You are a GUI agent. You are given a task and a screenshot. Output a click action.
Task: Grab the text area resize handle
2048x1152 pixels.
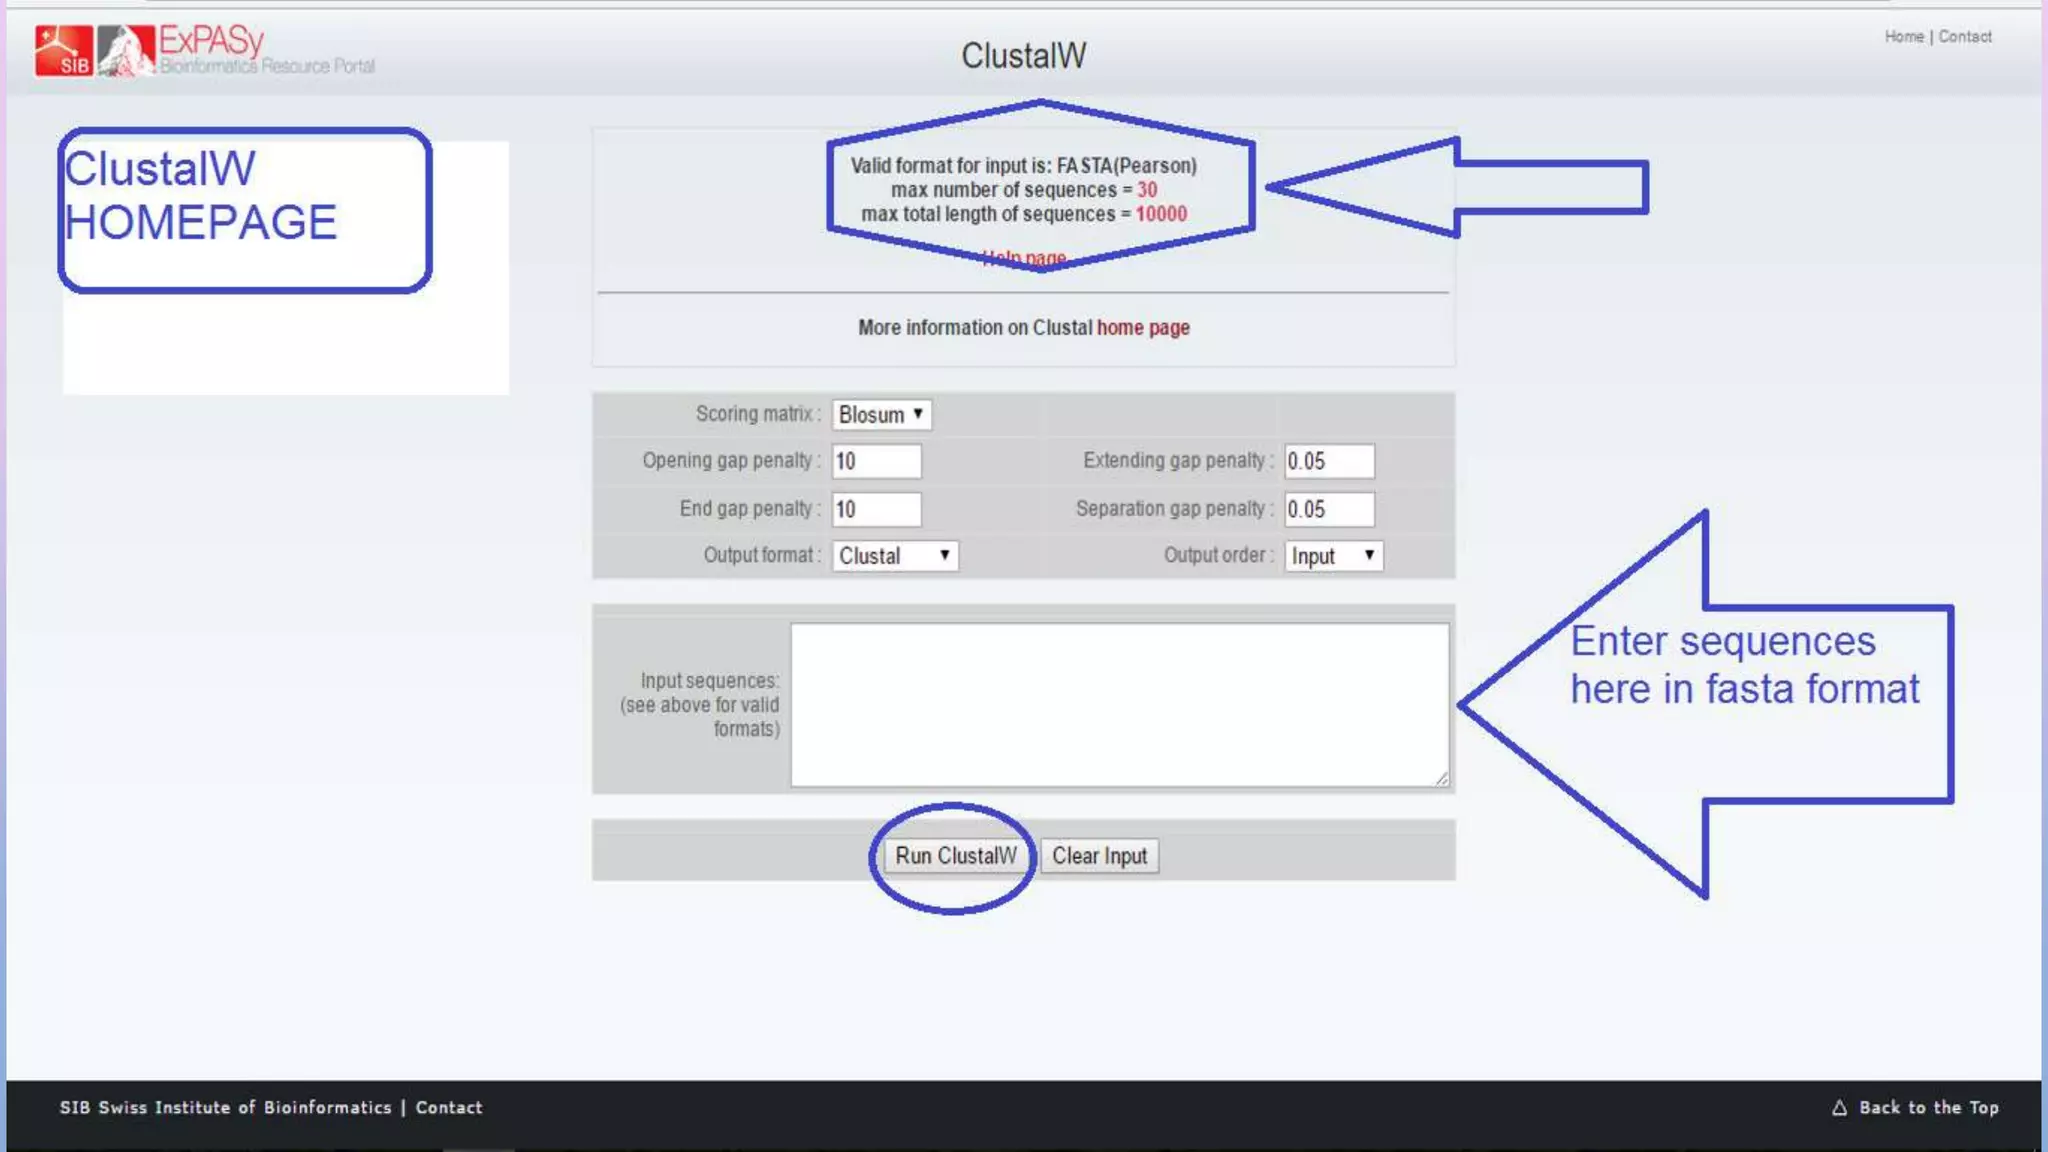(x=1441, y=779)
